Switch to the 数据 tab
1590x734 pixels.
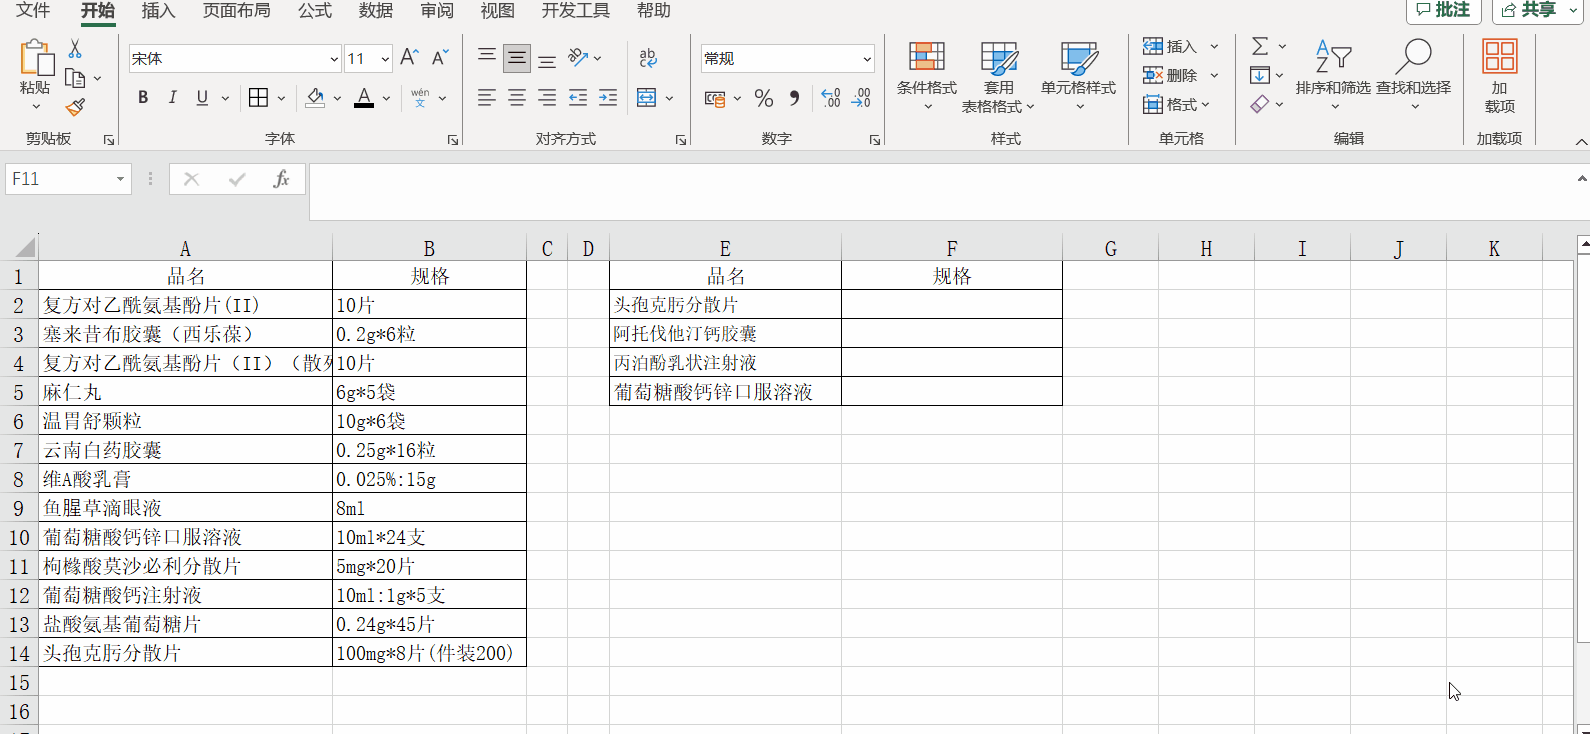point(375,11)
